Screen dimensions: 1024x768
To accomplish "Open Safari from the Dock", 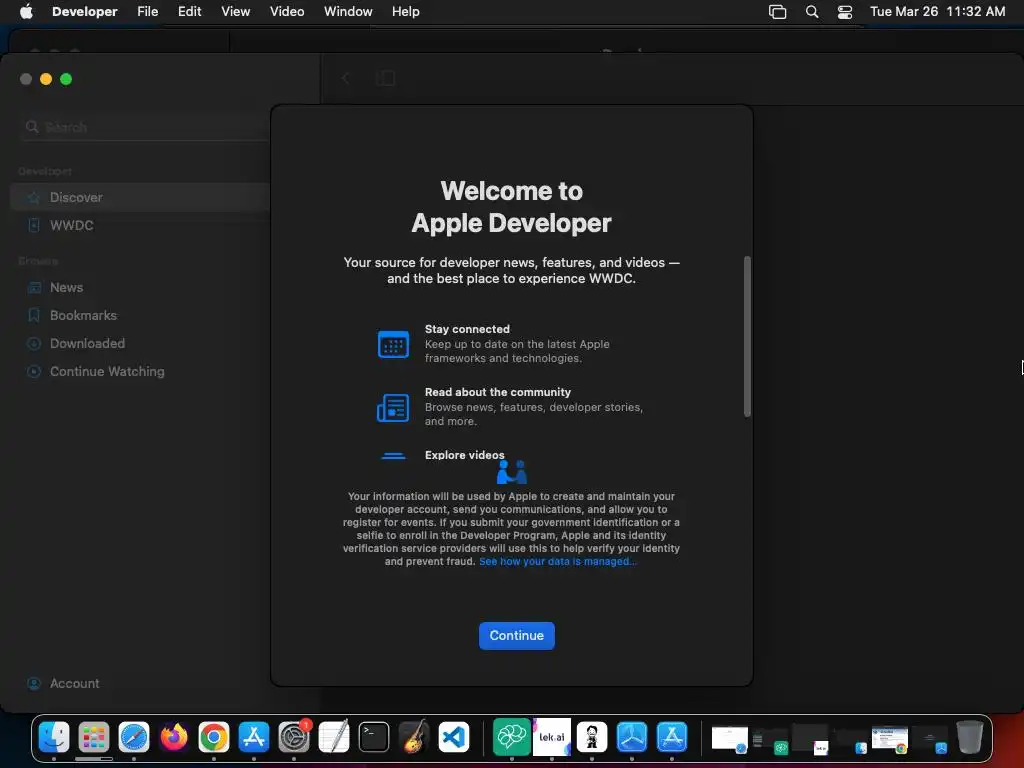I will (134, 737).
